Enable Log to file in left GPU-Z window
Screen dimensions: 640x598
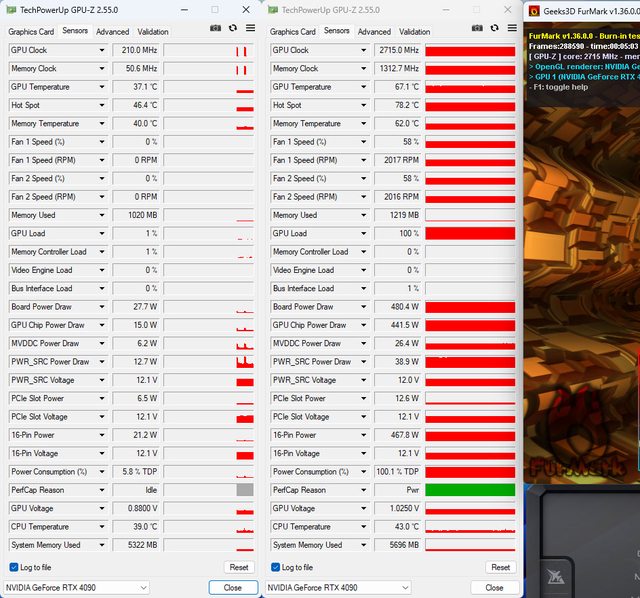[x=14, y=567]
